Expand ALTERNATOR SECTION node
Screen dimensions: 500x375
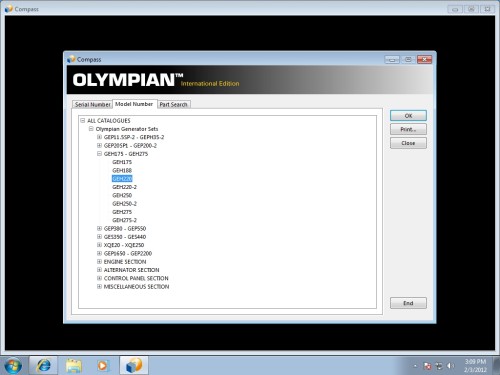pyautogui.click(x=99, y=270)
